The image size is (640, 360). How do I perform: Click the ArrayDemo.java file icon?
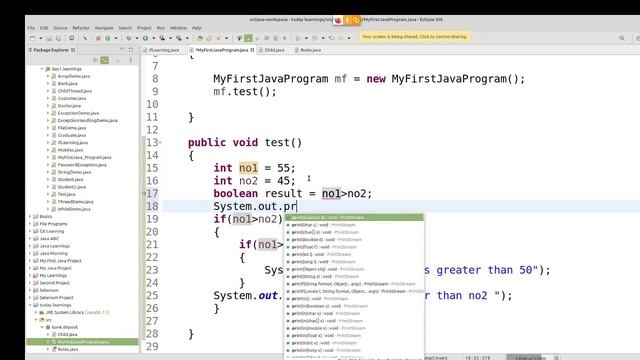pyautogui.click(x=53, y=76)
